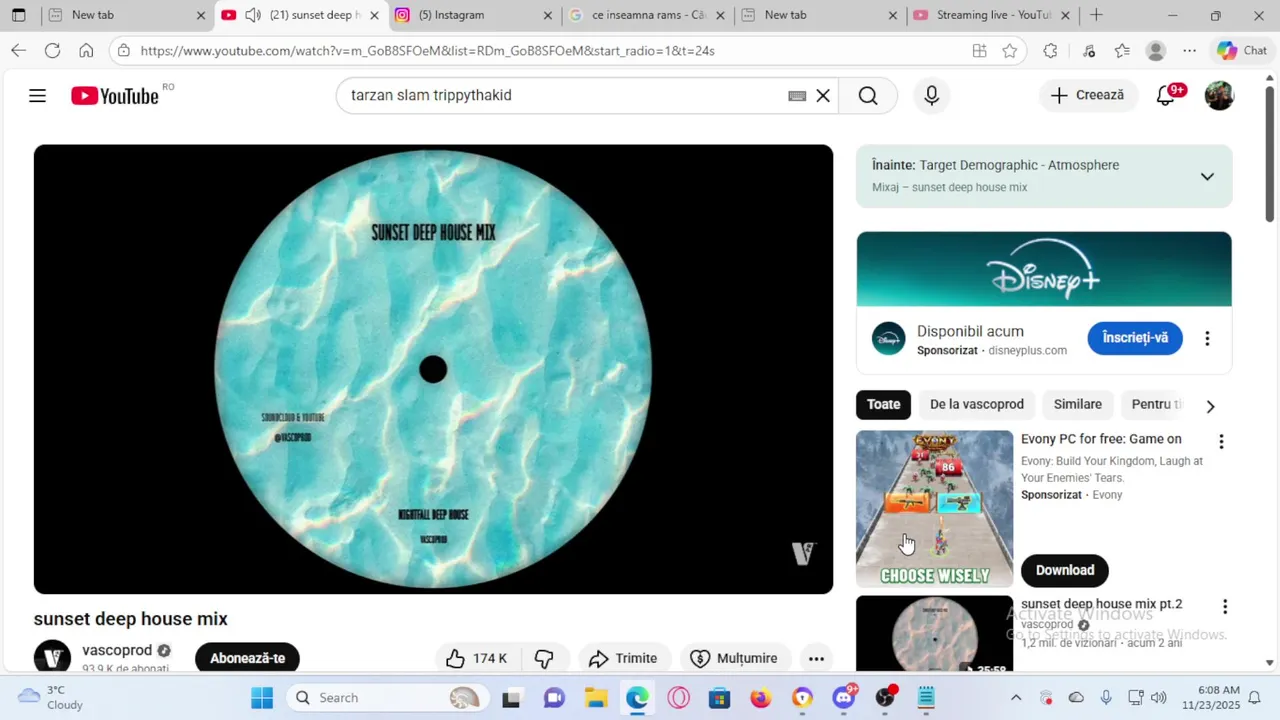The image size is (1280, 720).
Task: Open YouTube notifications bell
Action: [1166, 96]
